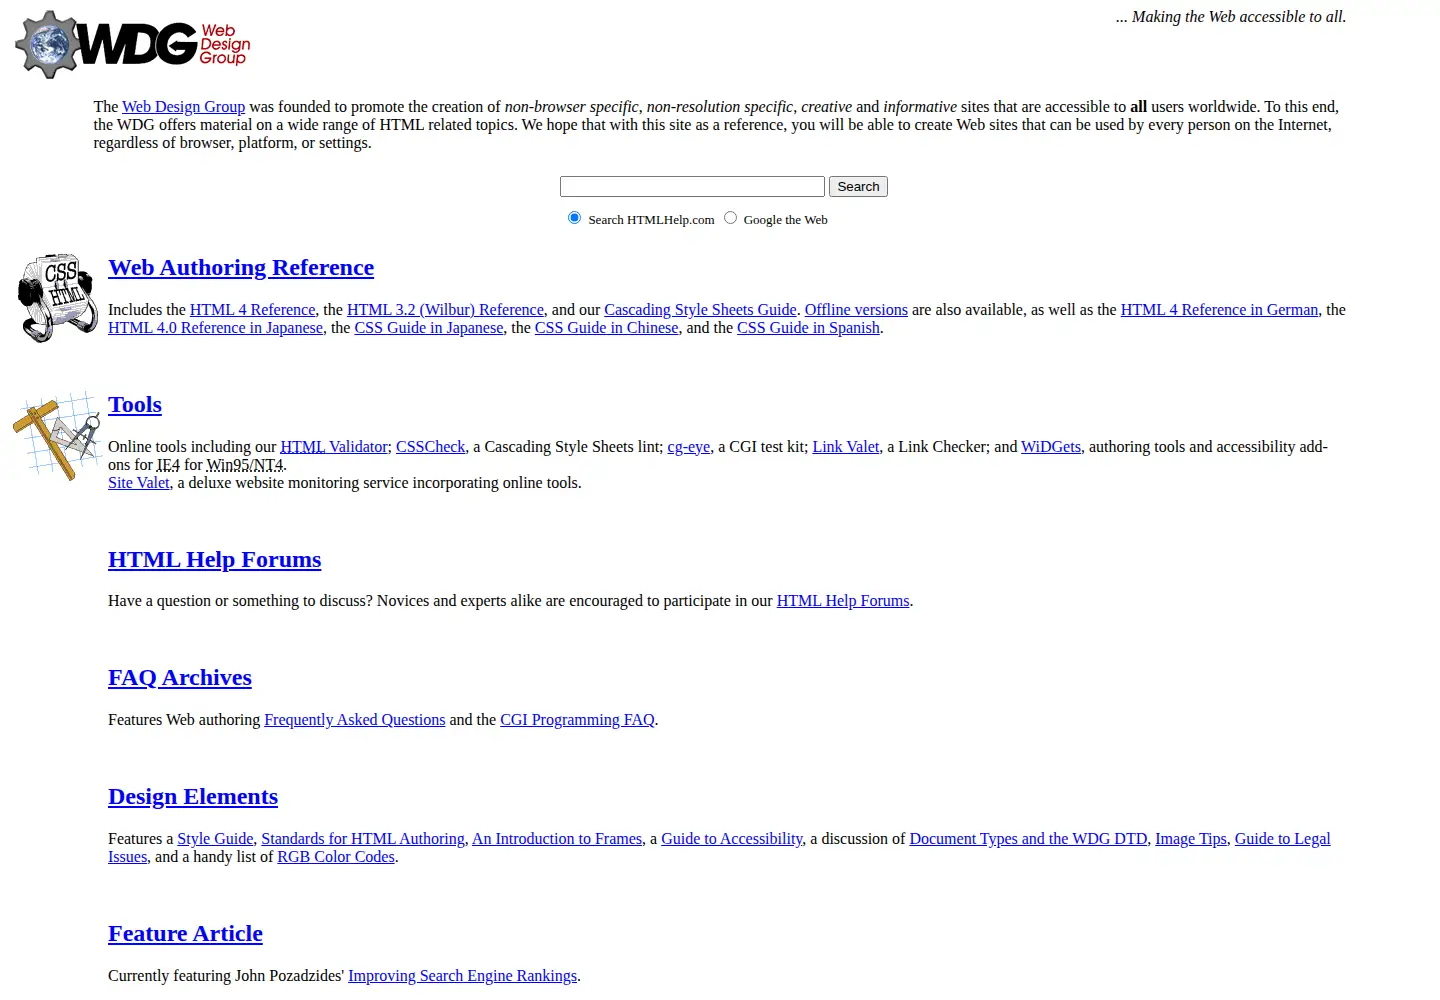Open Cascading Style Sheets Guide link
Viewport: 1440px width, 1000px height.
(700, 310)
